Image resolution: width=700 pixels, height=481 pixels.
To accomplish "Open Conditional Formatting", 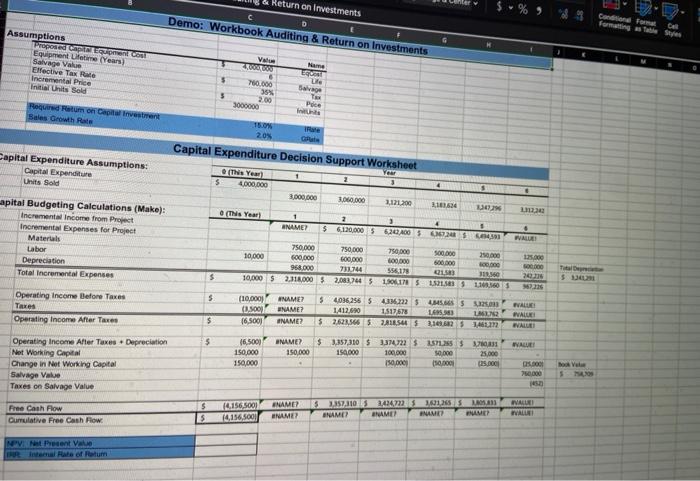I will [613, 15].
